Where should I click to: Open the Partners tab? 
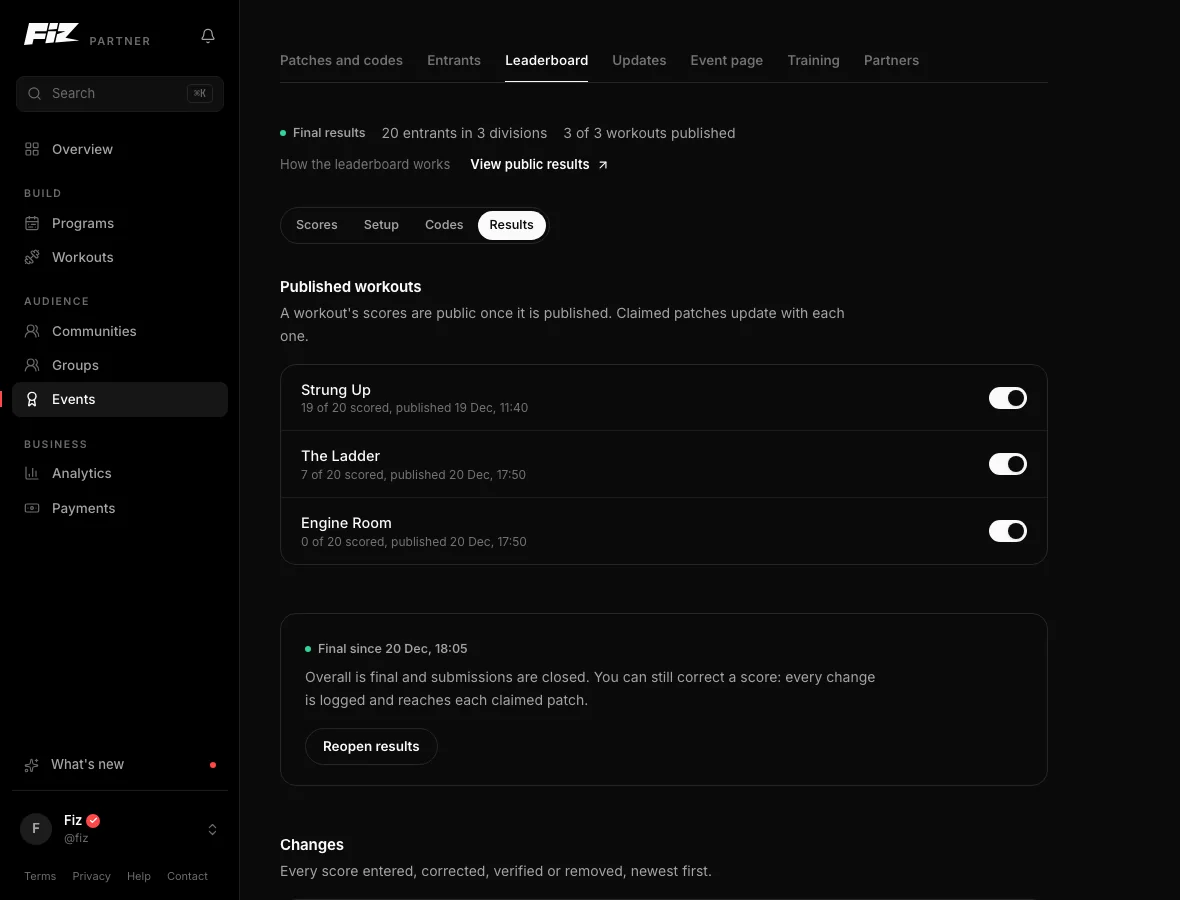click(x=891, y=60)
